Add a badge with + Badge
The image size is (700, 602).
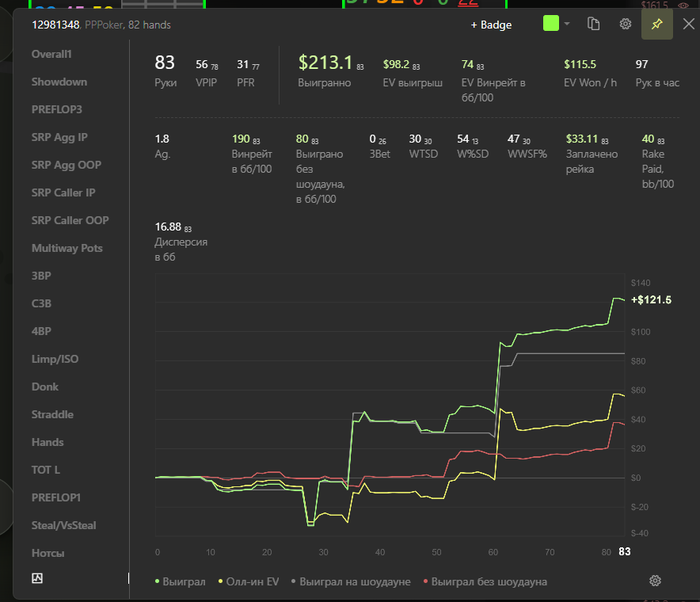coord(491,25)
